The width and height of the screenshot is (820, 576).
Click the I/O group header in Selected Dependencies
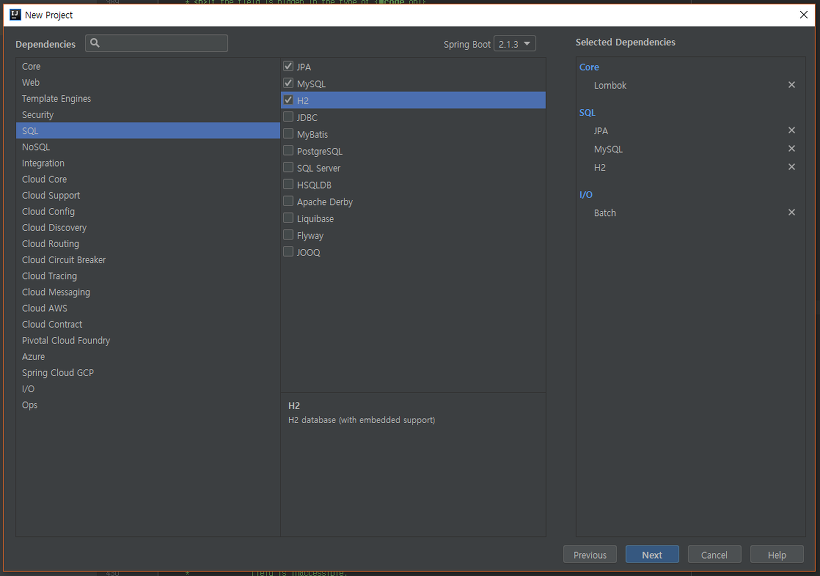(586, 195)
